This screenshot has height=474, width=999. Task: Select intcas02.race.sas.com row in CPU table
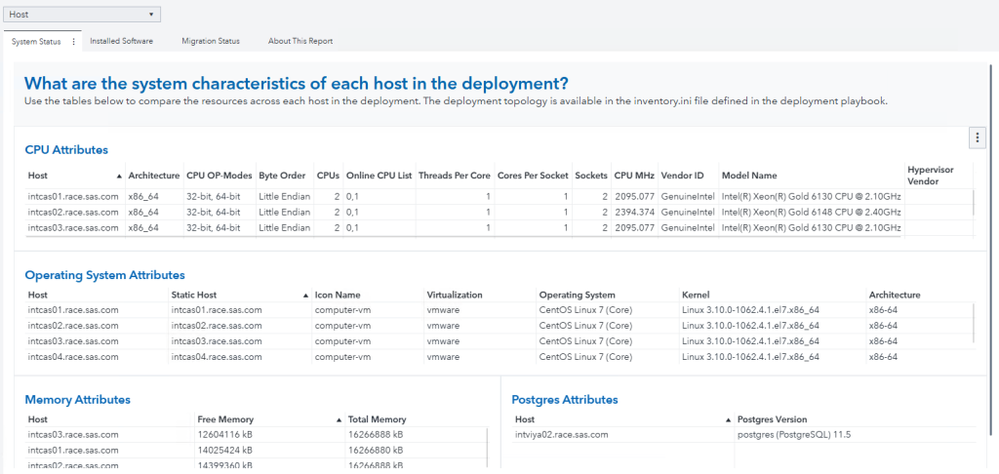[x=73, y=213]
